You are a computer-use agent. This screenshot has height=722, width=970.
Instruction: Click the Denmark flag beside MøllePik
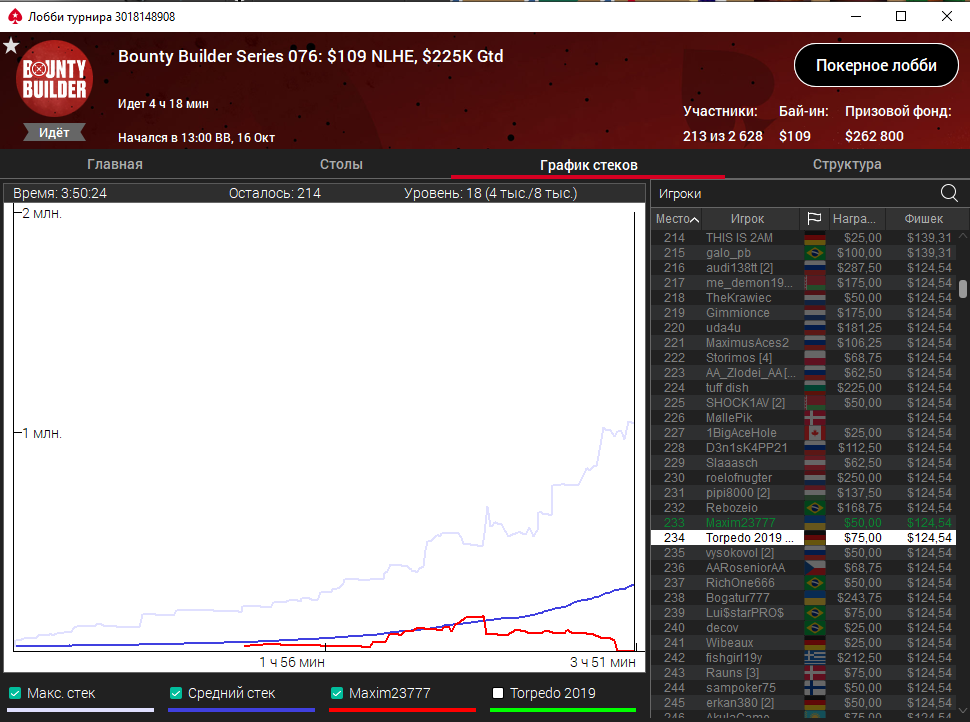click(x=815, y=418)
